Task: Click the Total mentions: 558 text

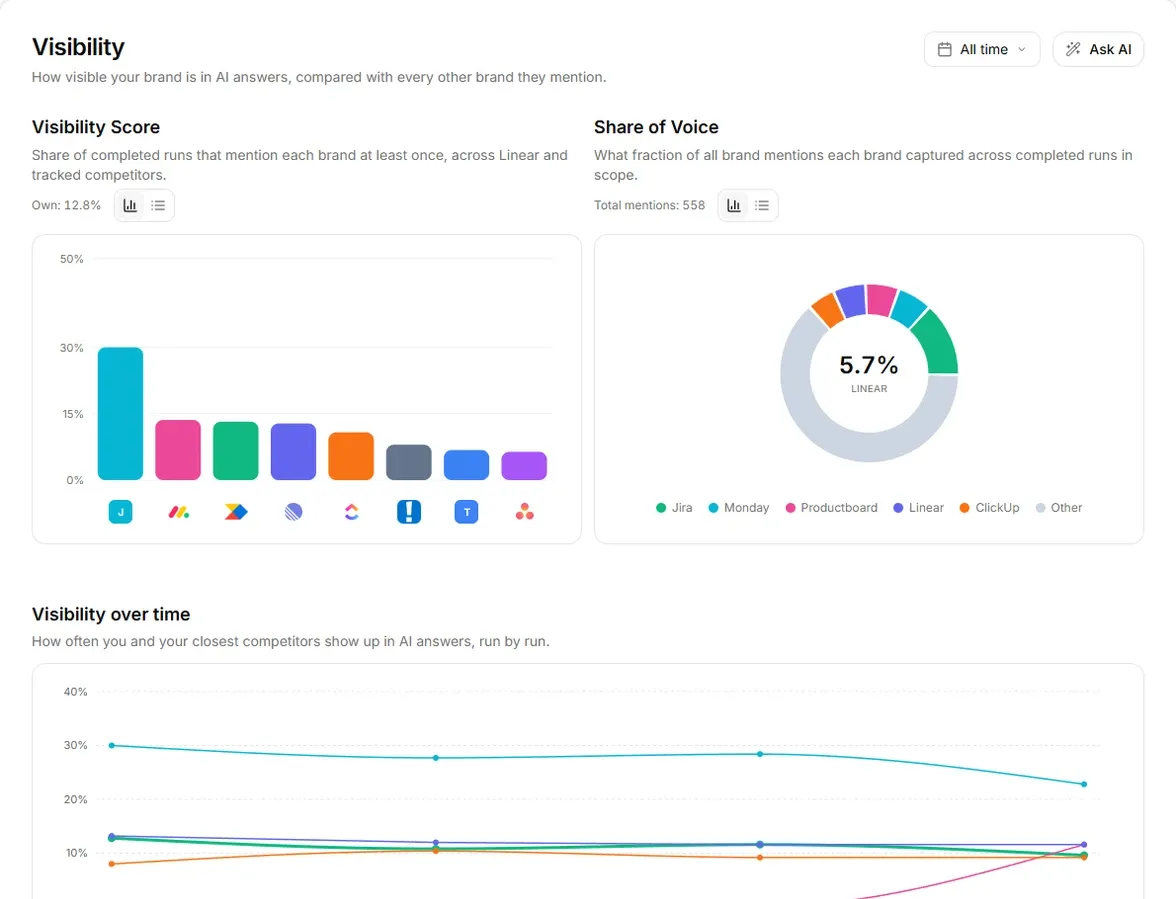Action: (650, 205)
